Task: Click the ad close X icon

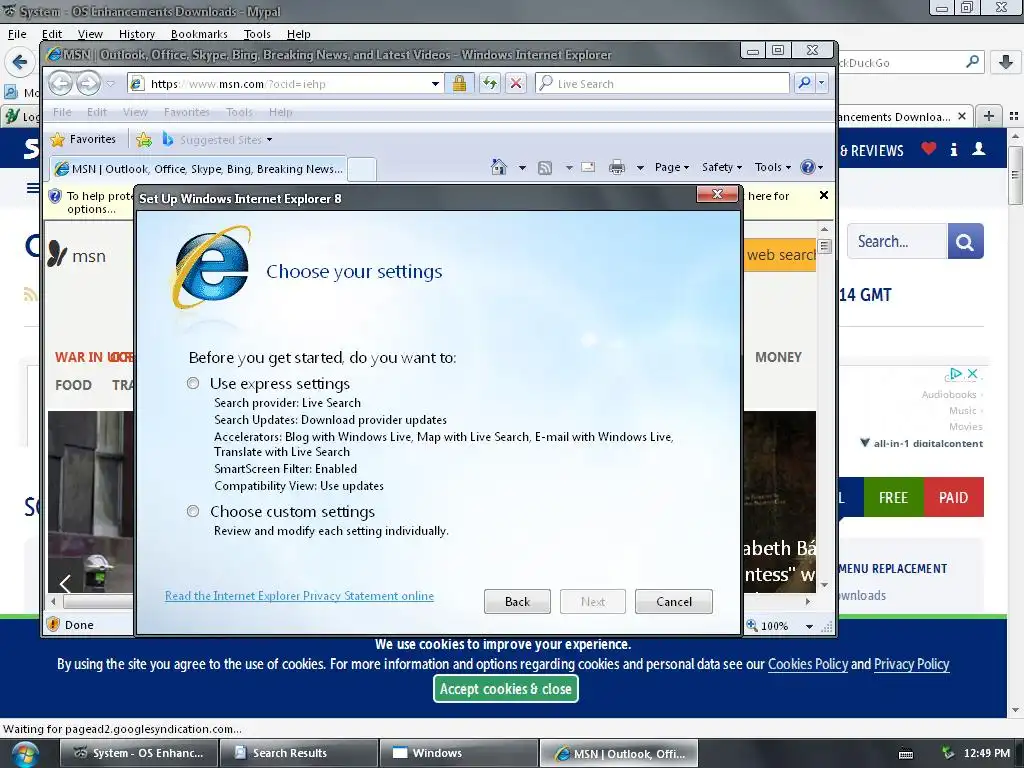Action: pos(972,374)
